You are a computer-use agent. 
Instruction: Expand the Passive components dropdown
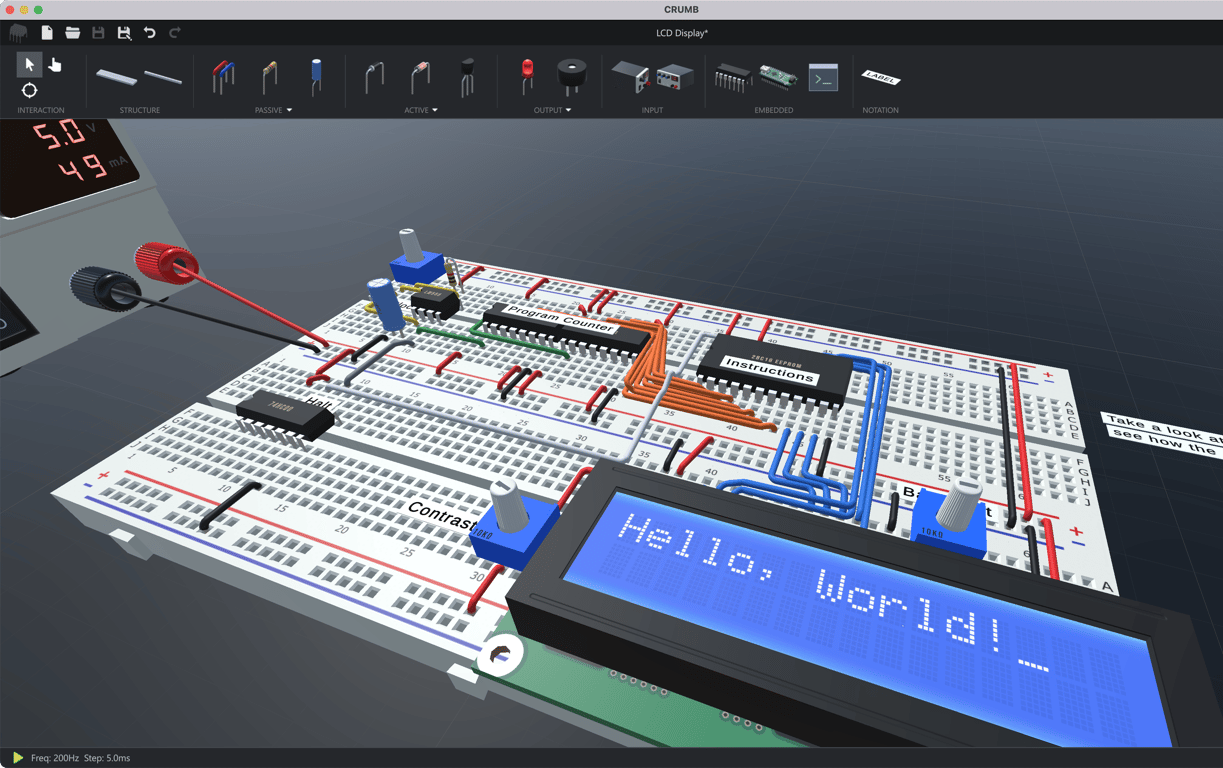pyautogui.click(x=289, y=110)
